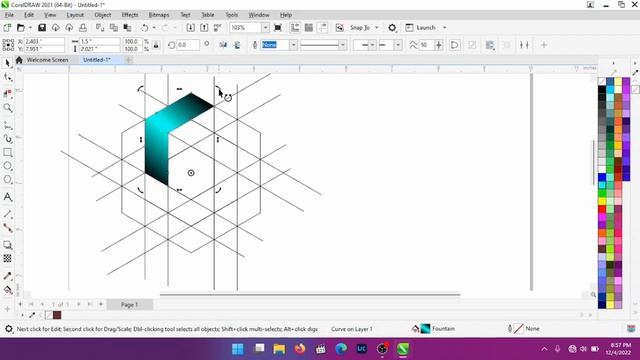
Task: Click the Print icon
Action: [x=83, y=27]
